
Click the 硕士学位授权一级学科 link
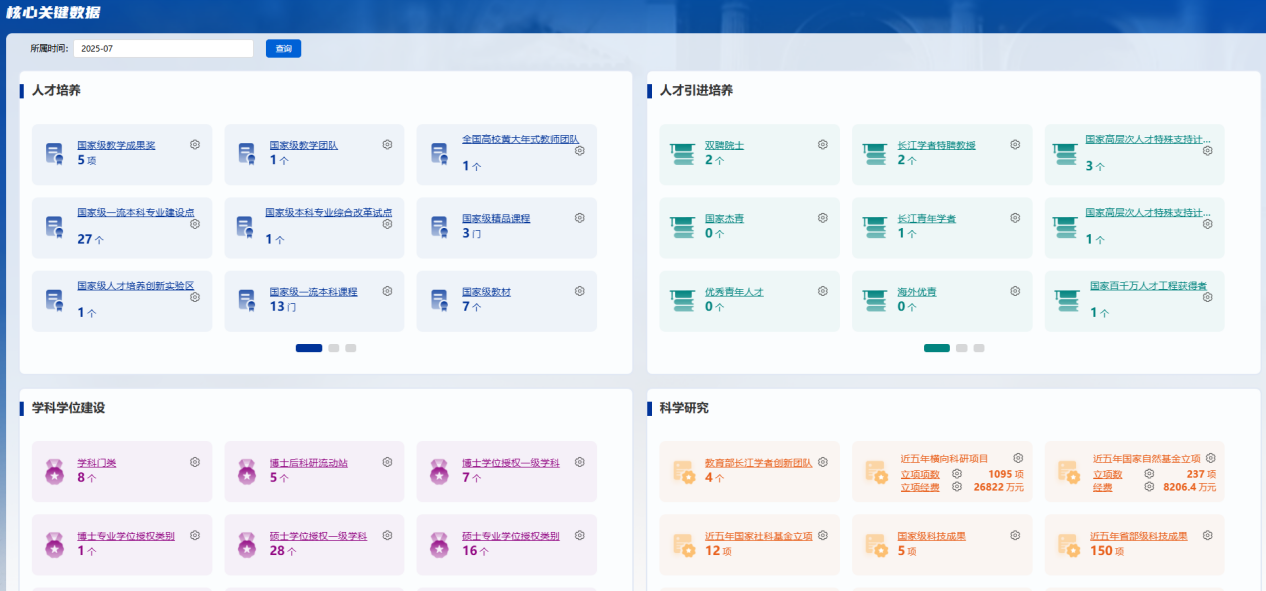[x=318, y=536]
